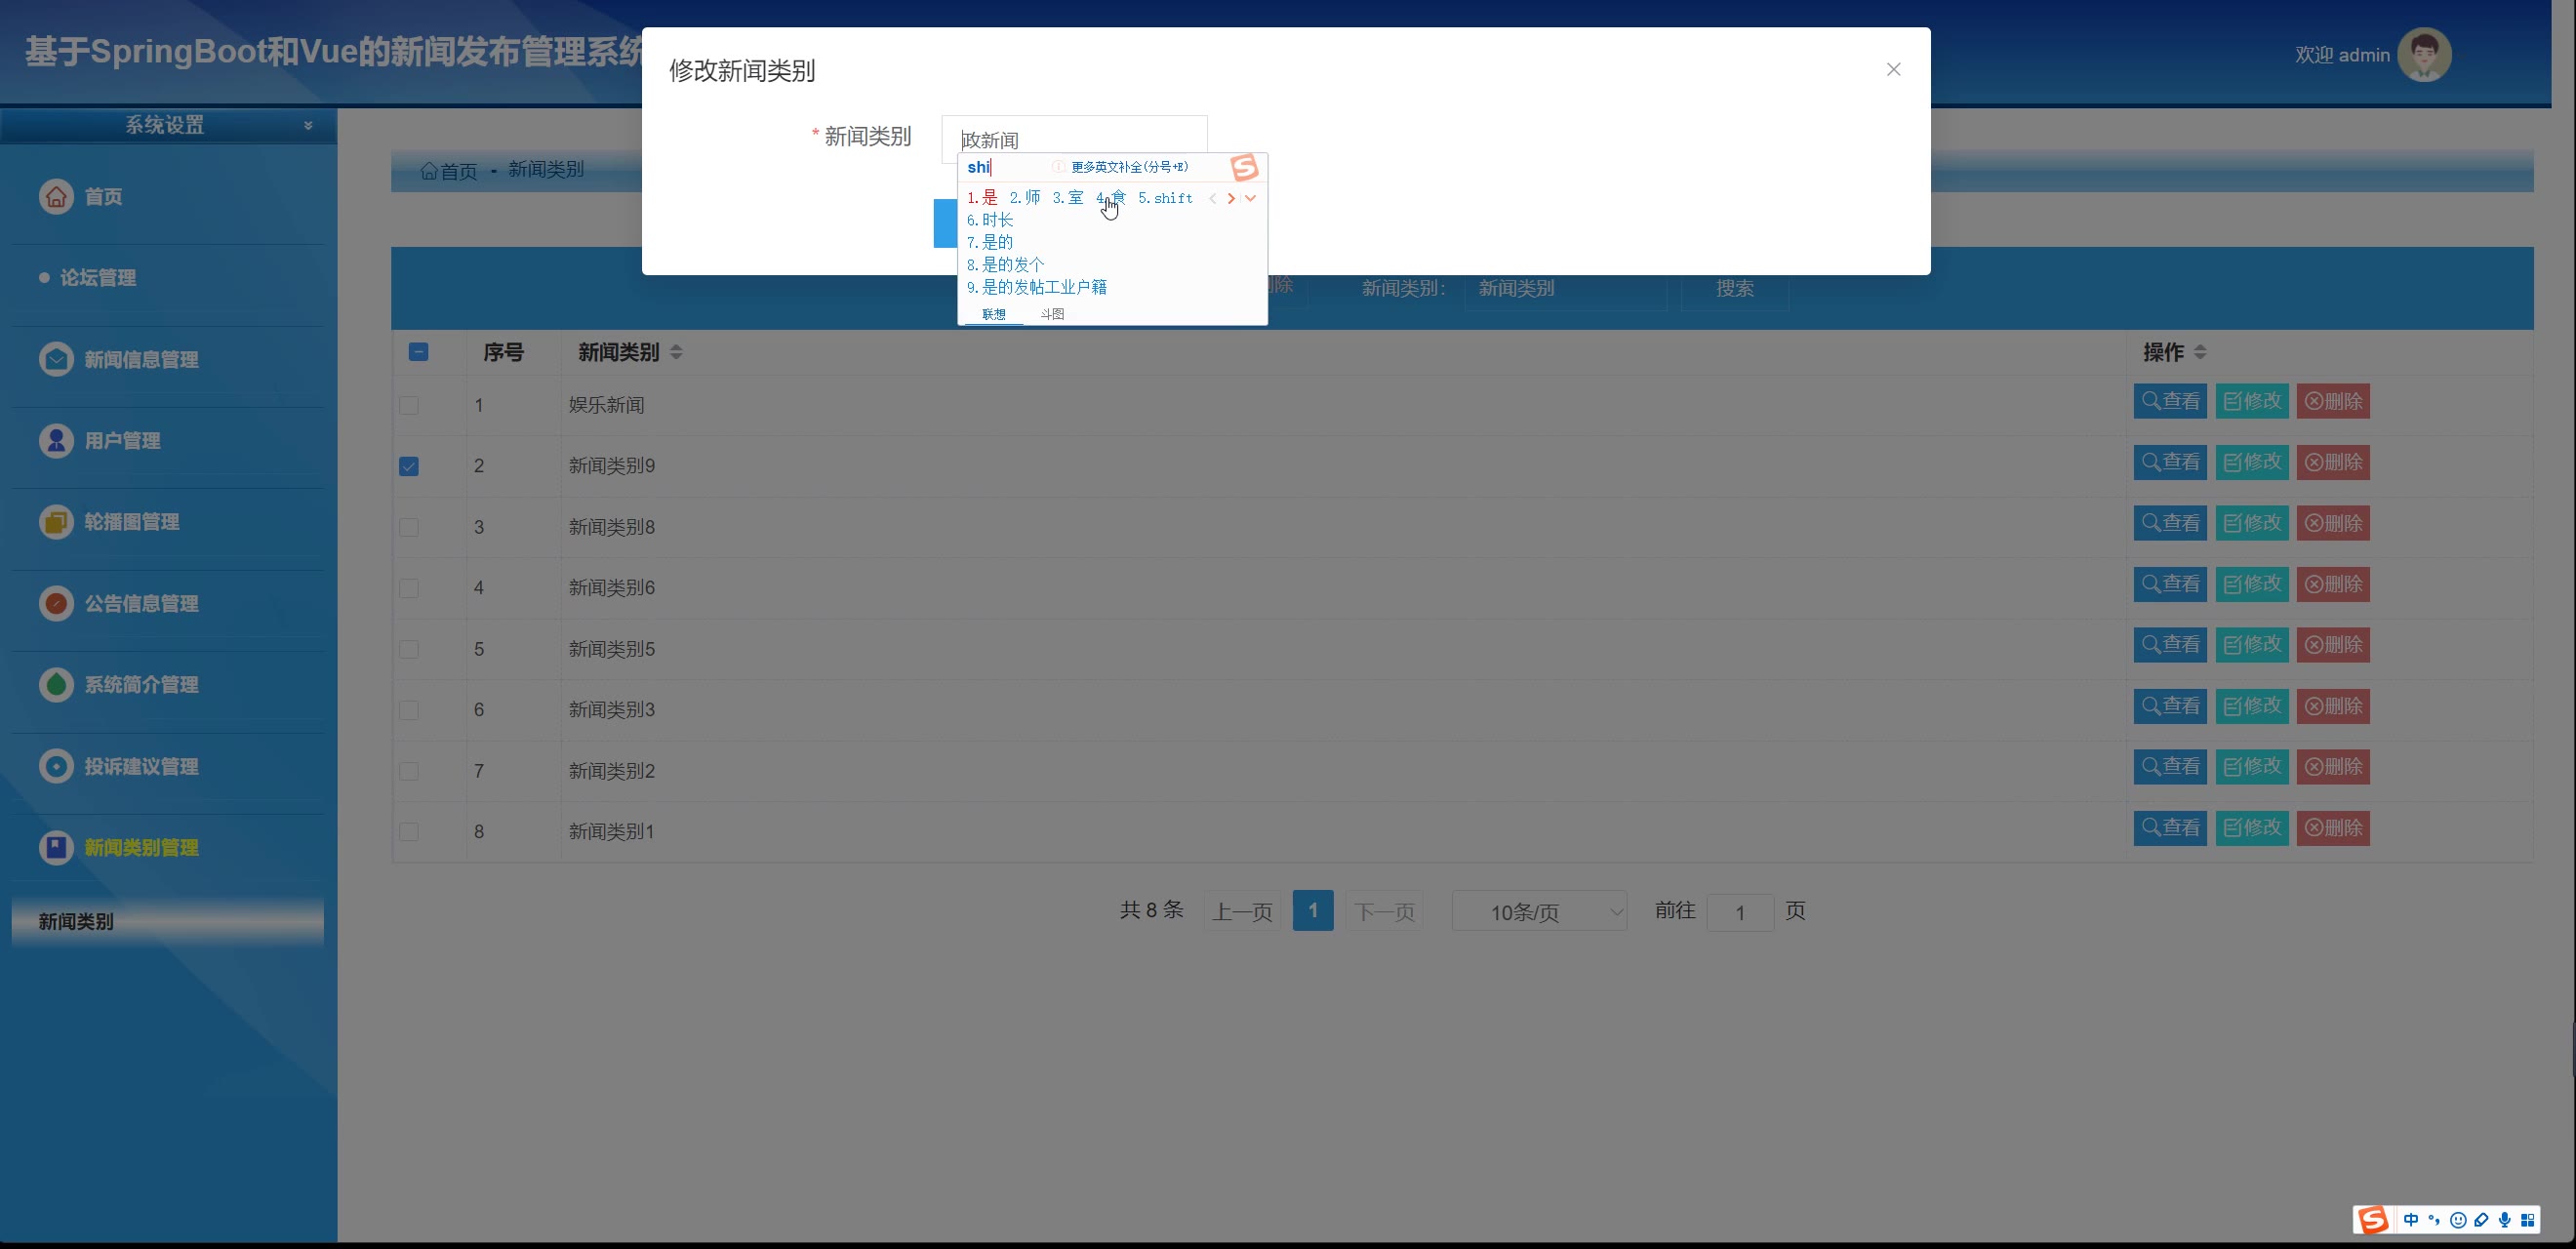
Task: Click the microphone icon in the IME toolbar
Action: [x=2504, y=1219]
